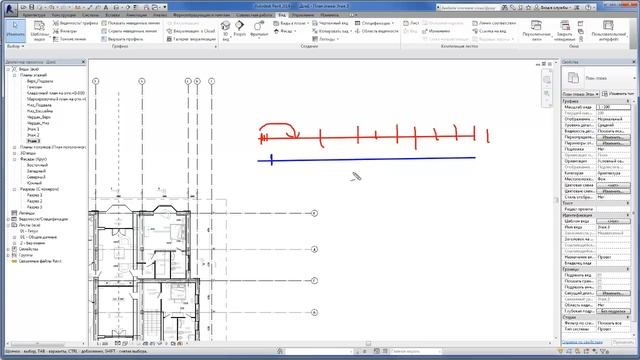
Task: Switch to the Архитектура ribbon tab
Action: tap(34, 15)
